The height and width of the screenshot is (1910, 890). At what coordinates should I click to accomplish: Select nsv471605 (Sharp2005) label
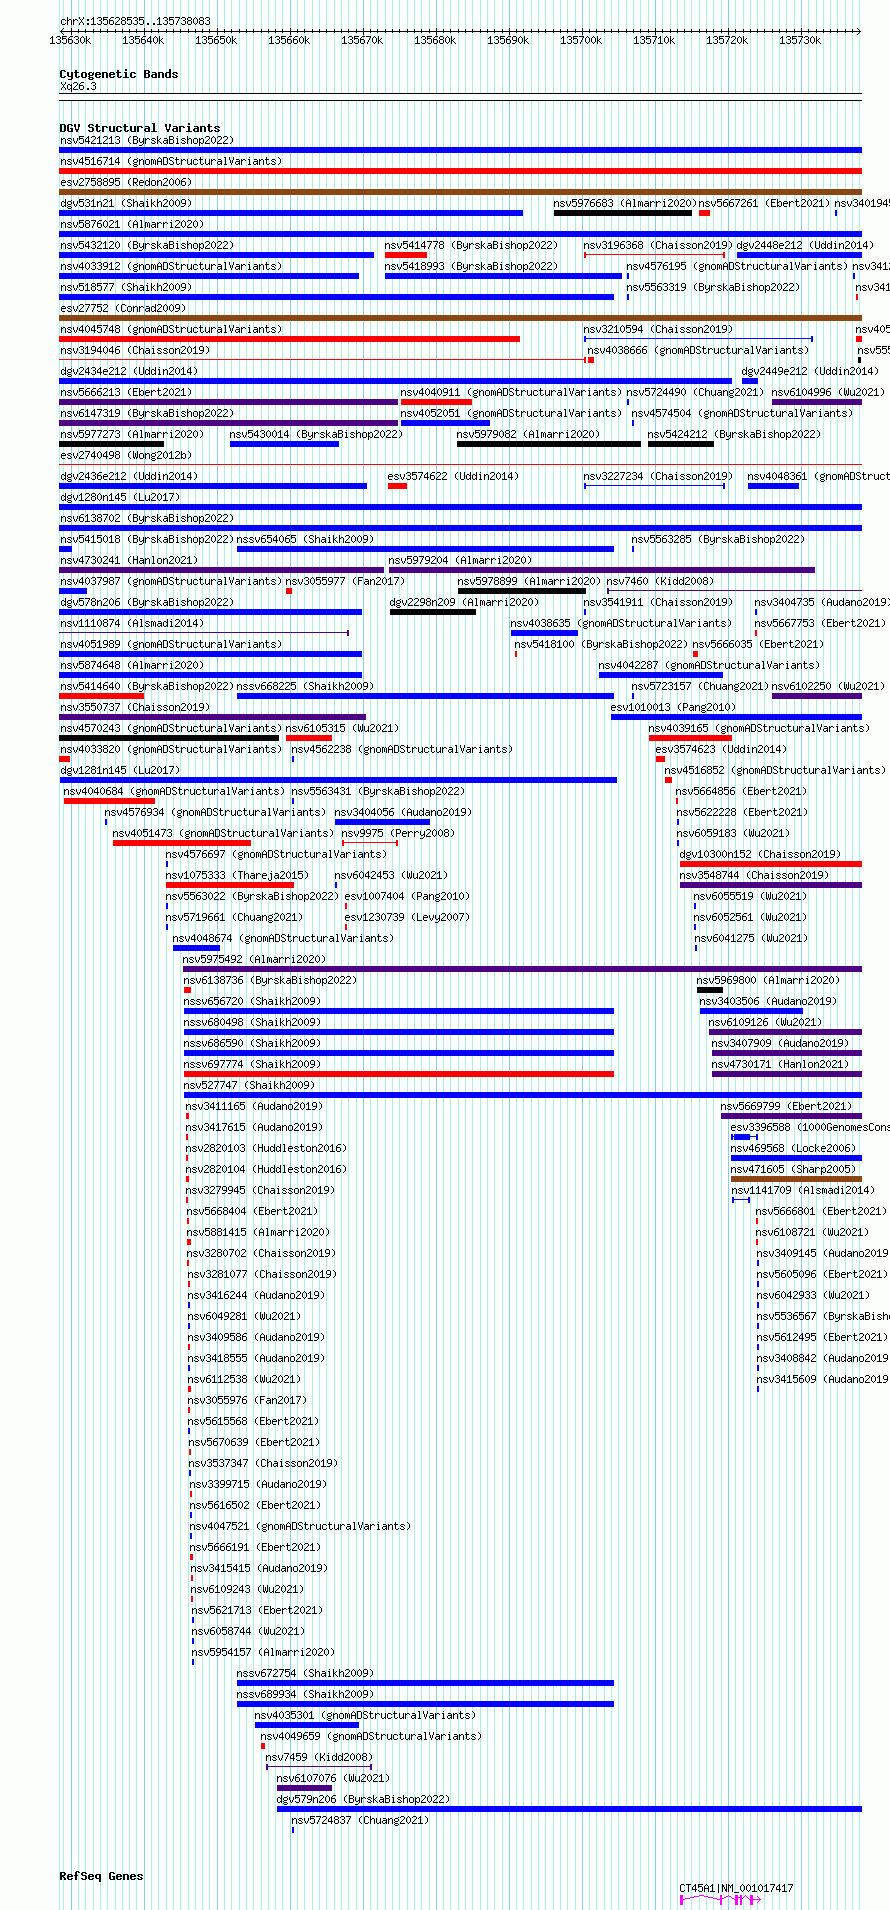click(x=793, y=1169)
